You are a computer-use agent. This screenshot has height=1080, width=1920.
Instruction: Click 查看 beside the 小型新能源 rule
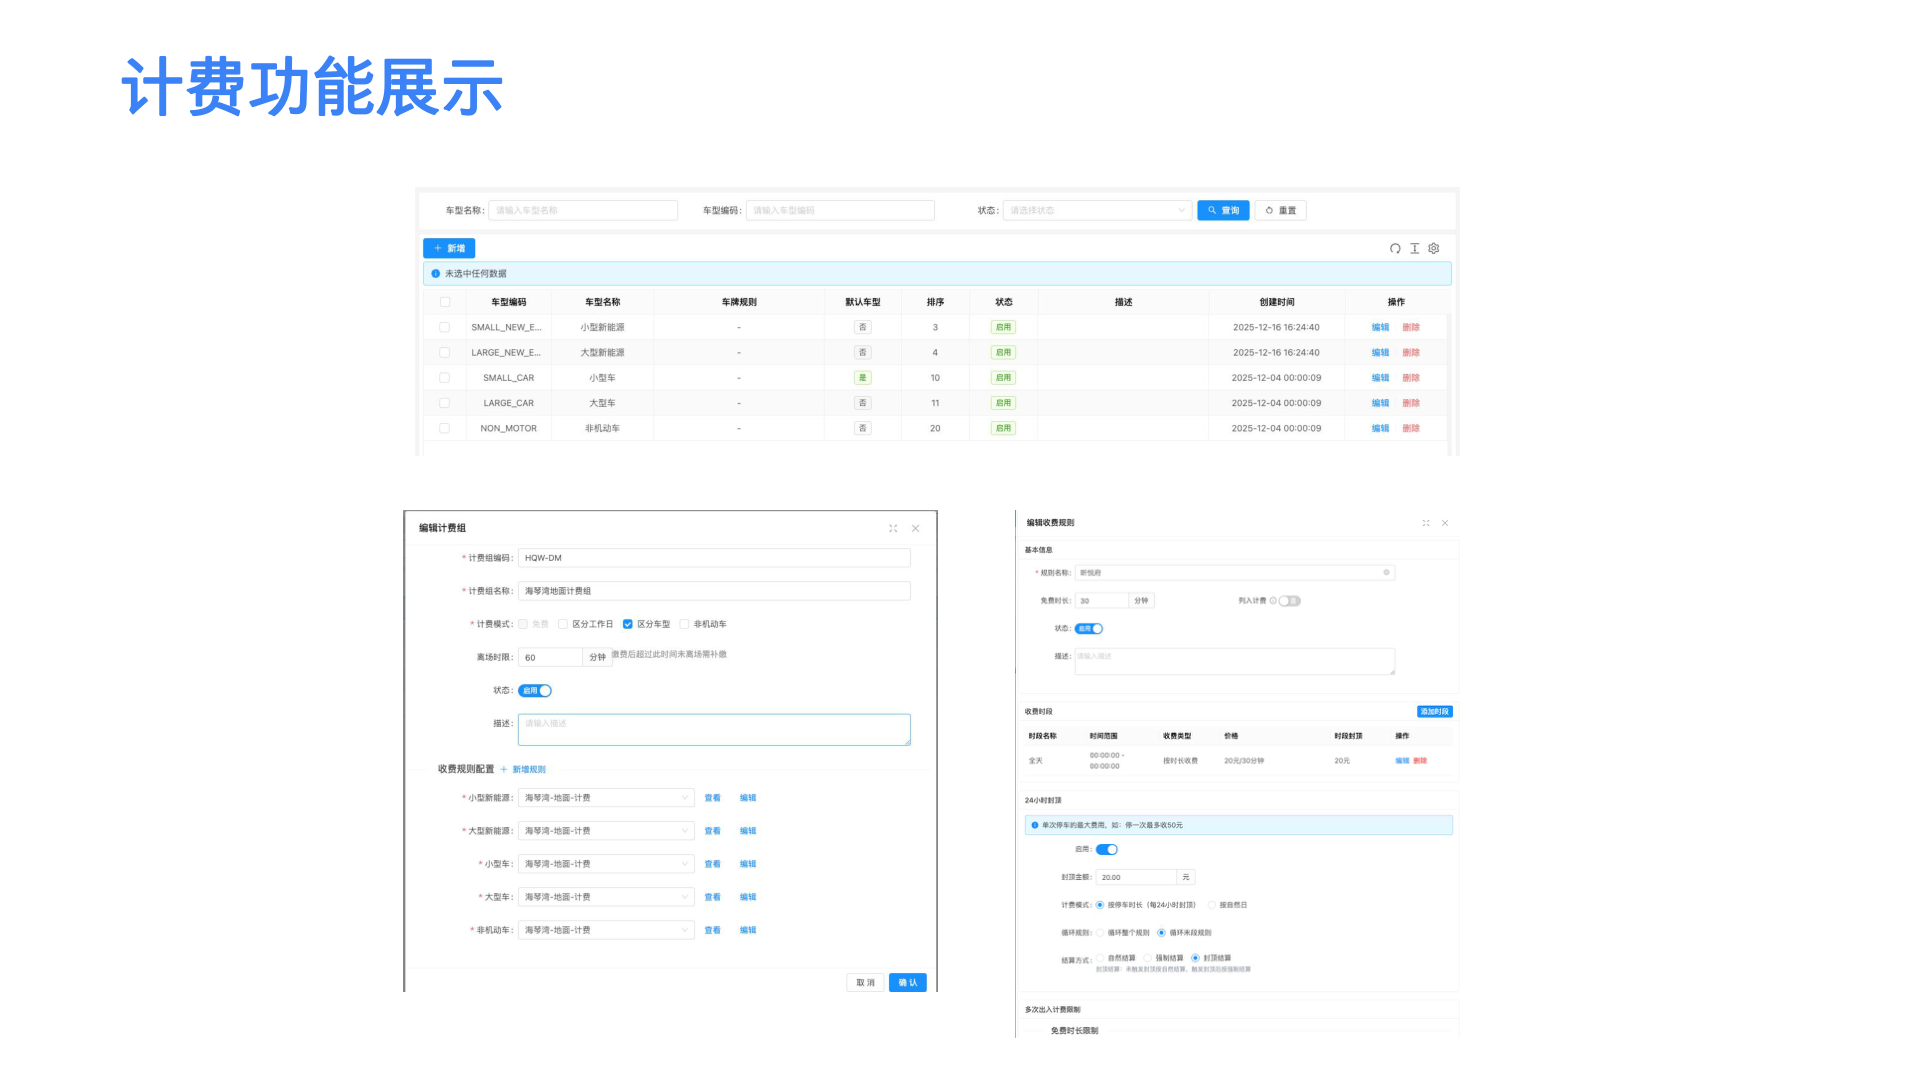point(712,798)
